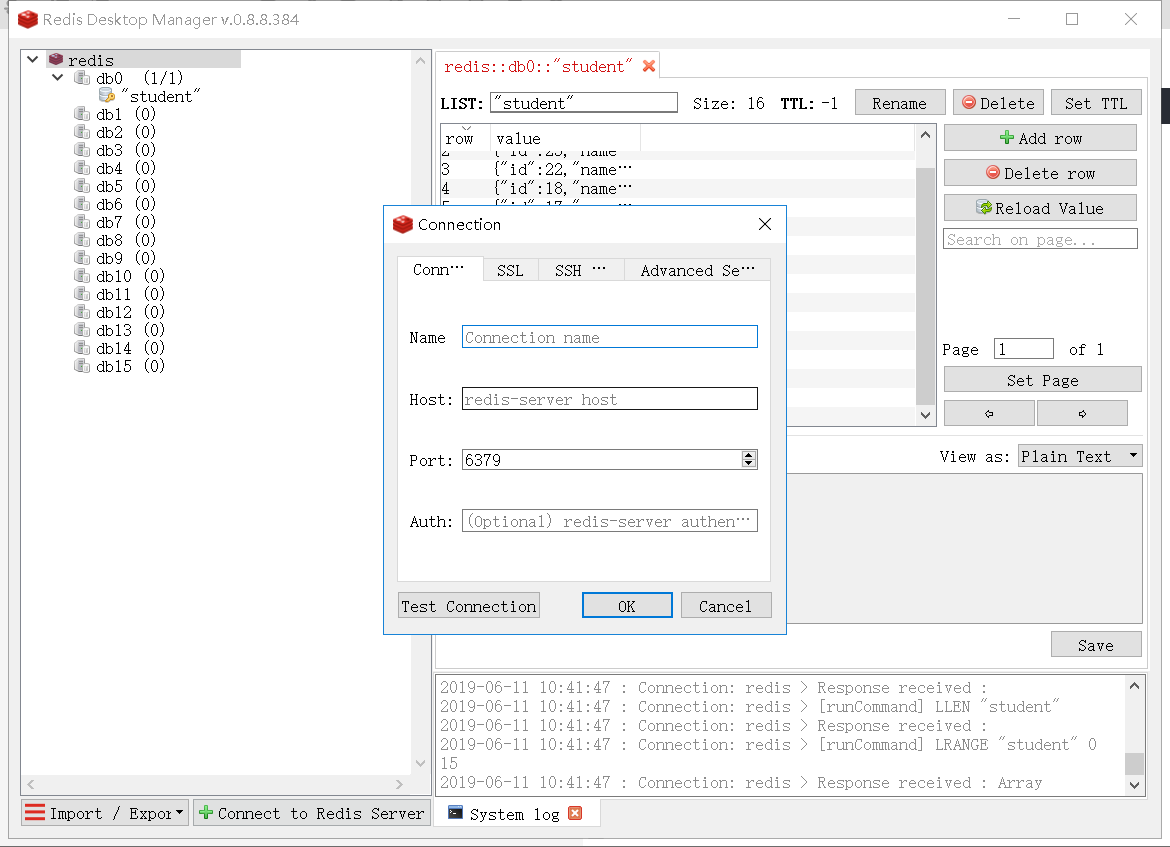Click the Add row button
1170x847 pixels.
[x=1040, y=138]
